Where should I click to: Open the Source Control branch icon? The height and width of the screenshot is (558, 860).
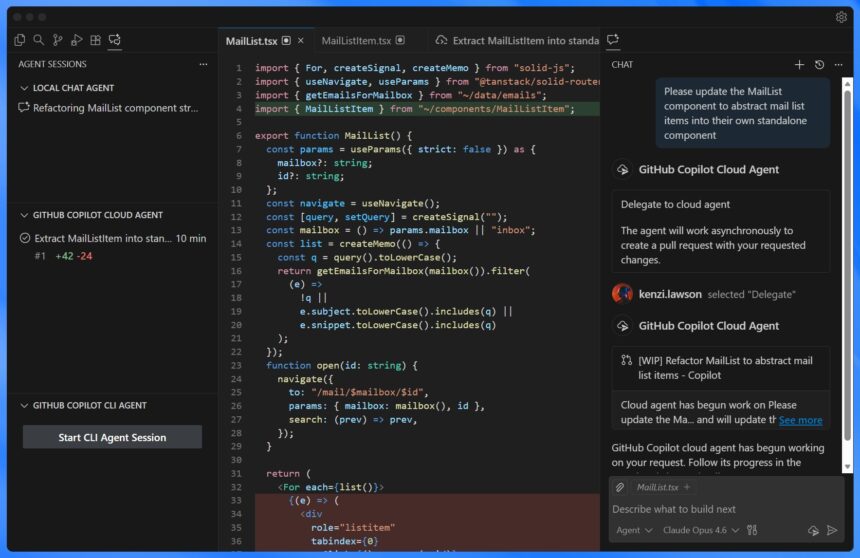[58, 40]
